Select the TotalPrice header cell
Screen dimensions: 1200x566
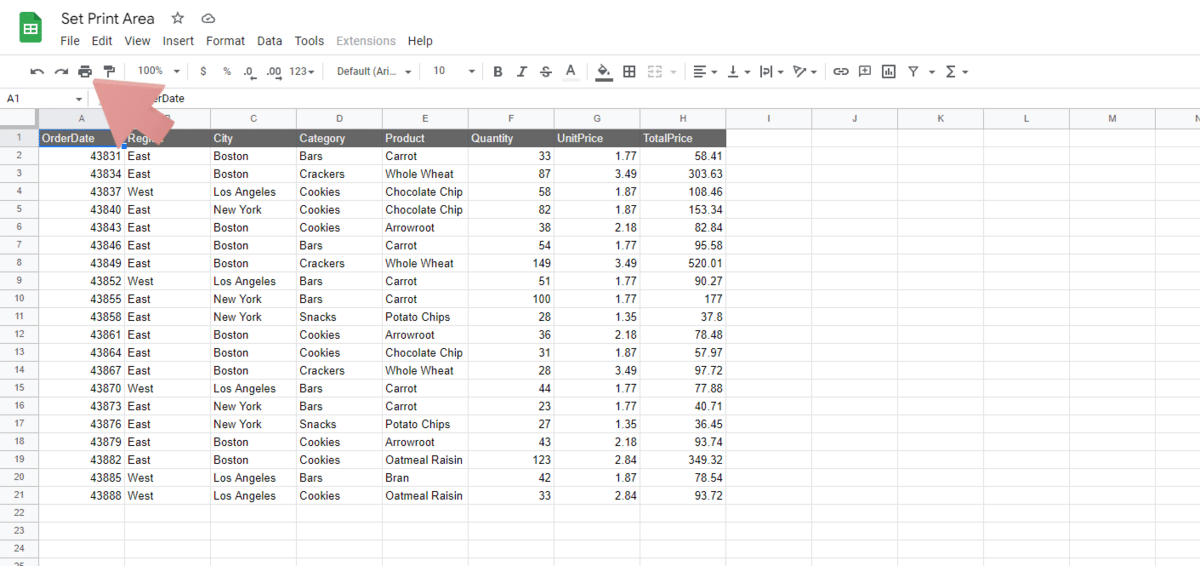click(683, 138)
